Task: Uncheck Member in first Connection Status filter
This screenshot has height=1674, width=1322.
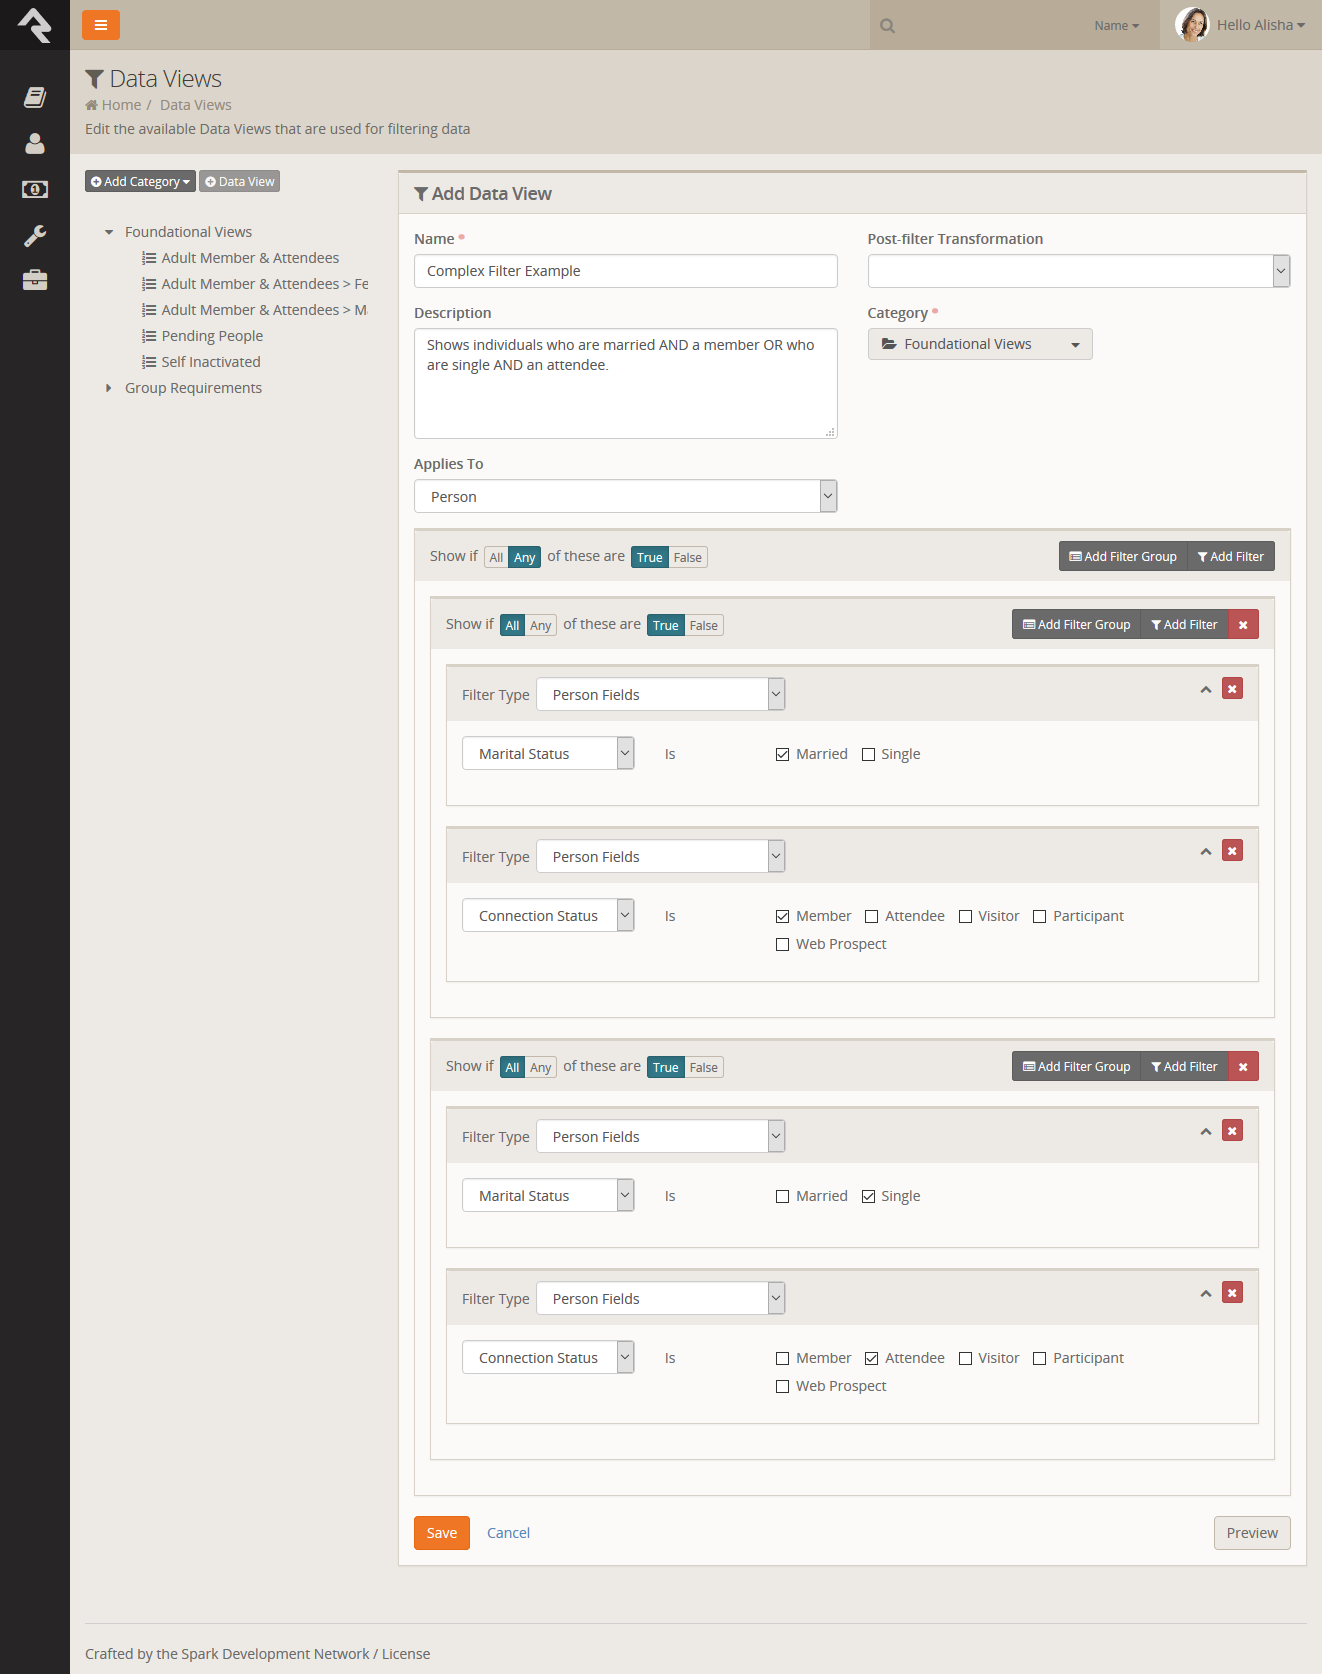Action: [782, 917]
